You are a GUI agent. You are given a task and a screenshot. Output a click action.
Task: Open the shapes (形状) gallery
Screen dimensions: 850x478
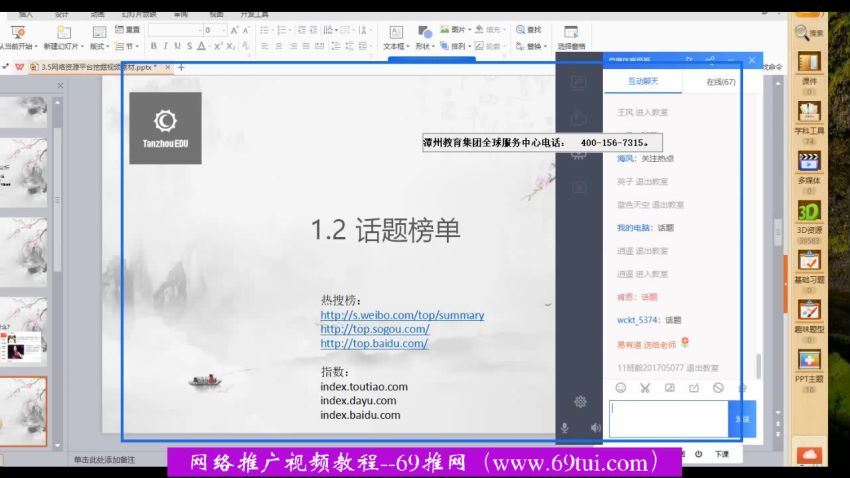(x=425, y=37)
